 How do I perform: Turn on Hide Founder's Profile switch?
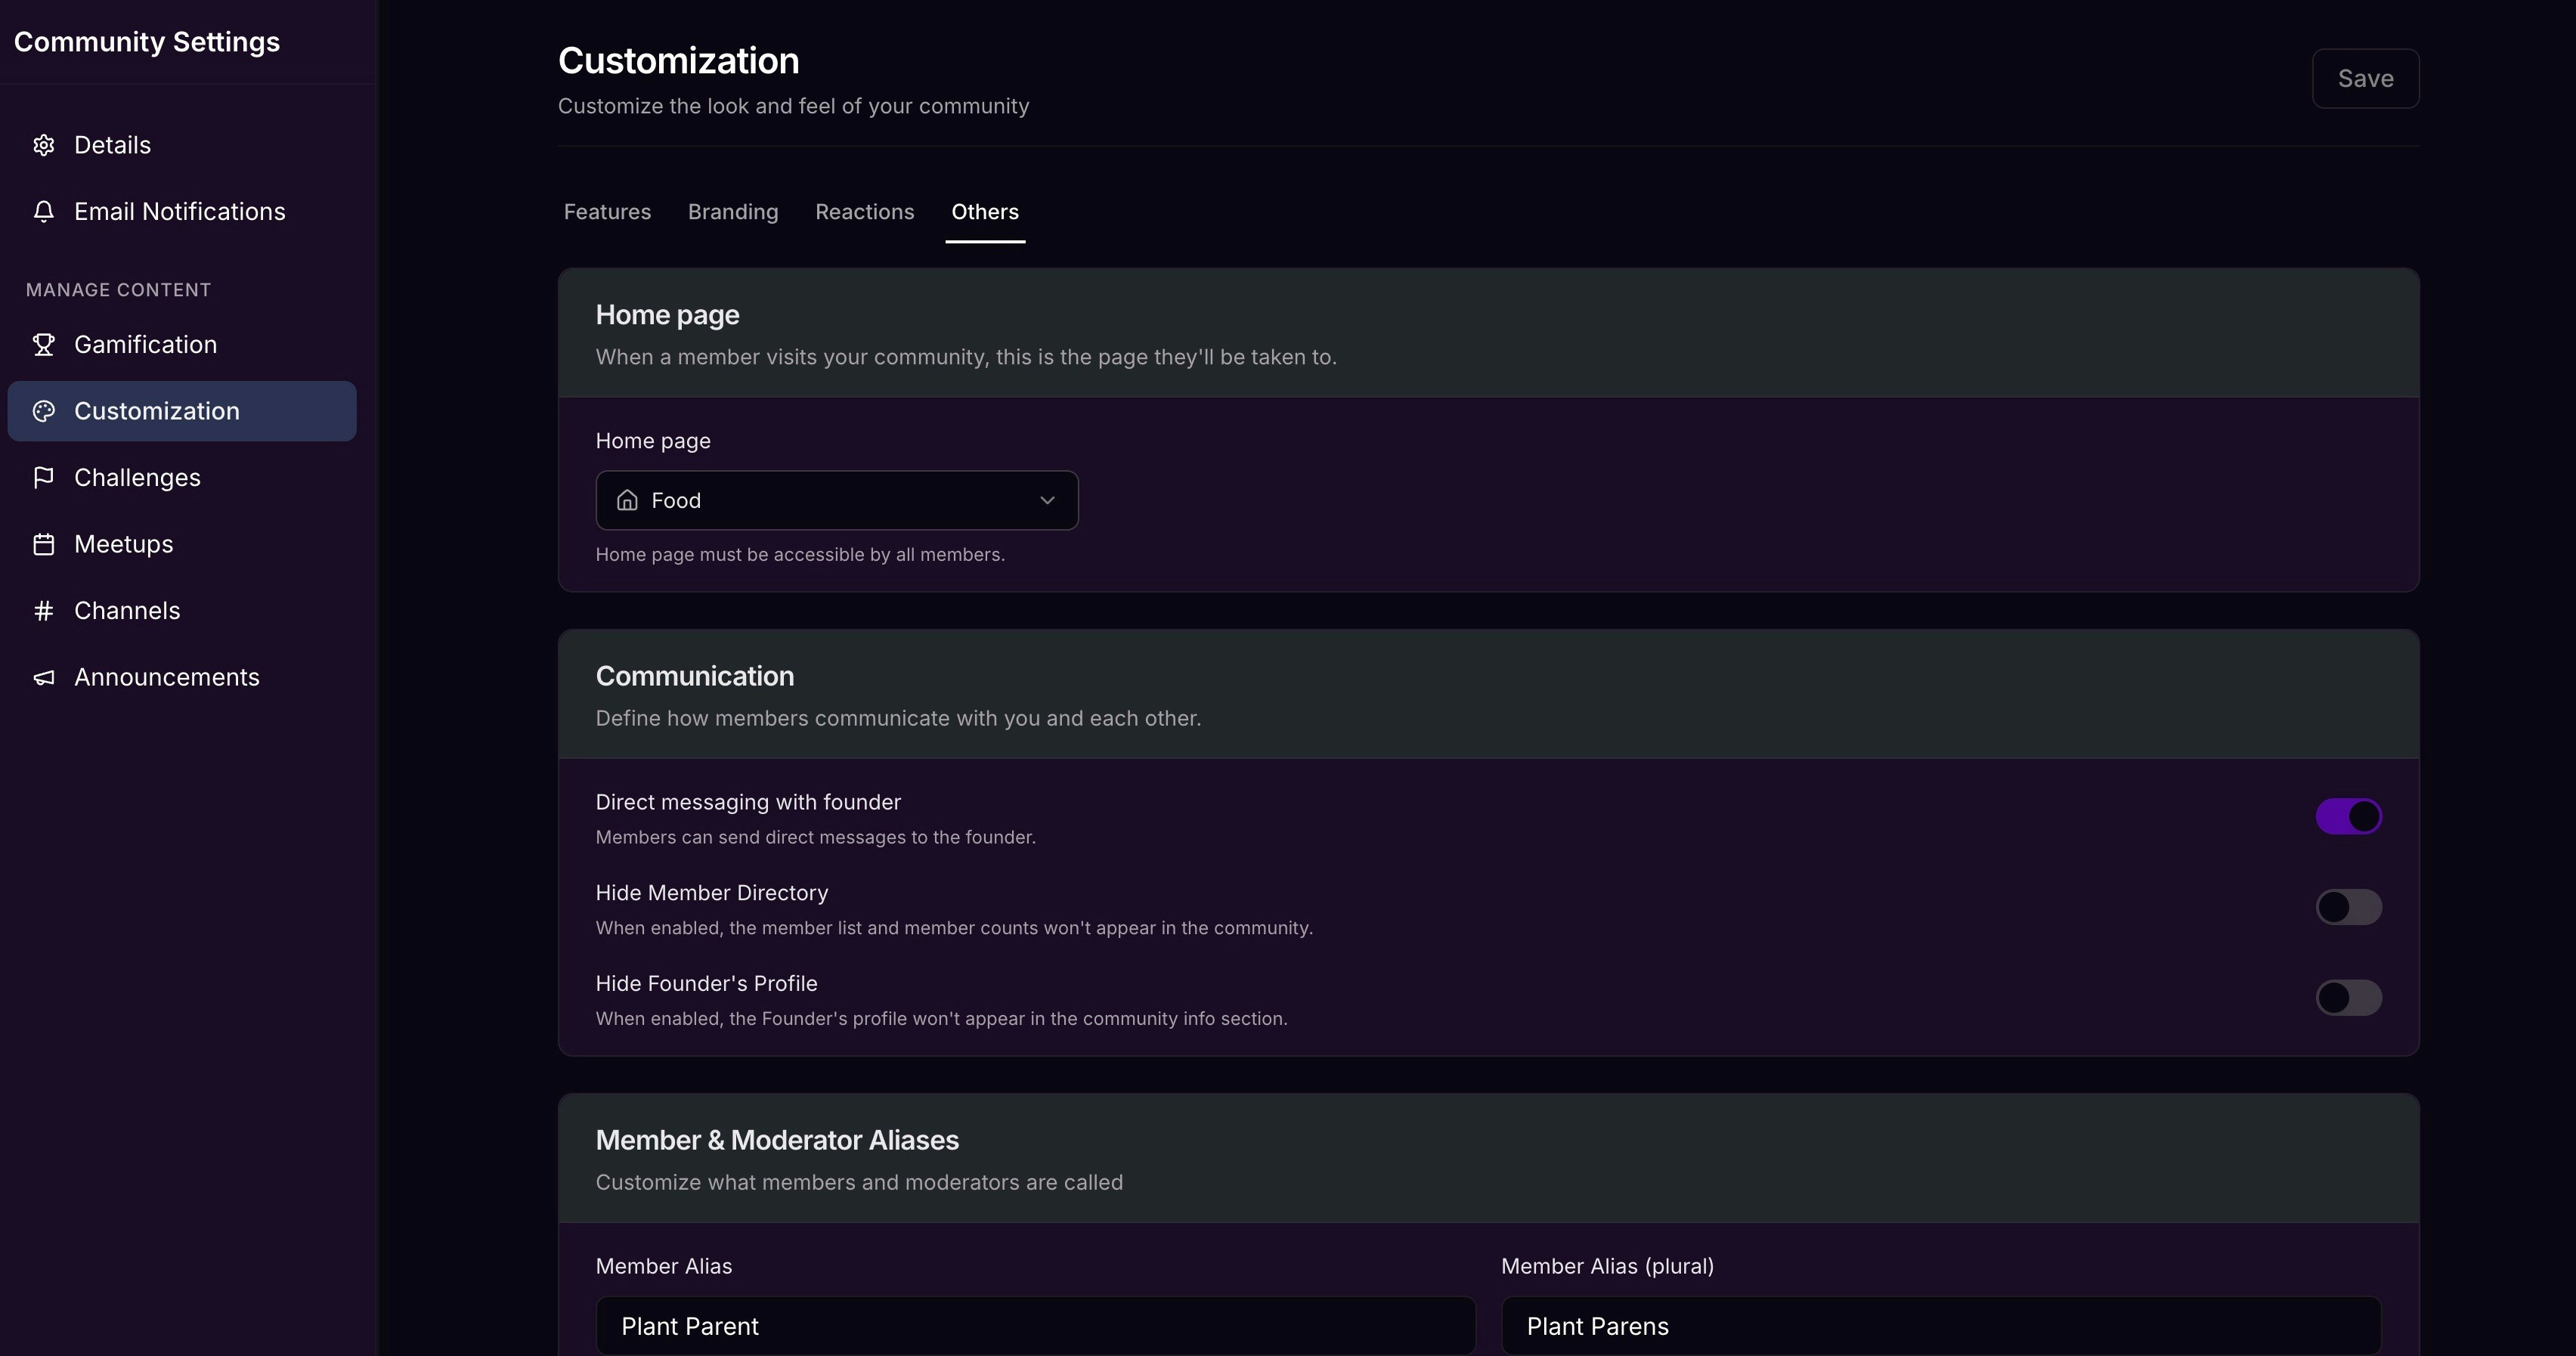2348,997
